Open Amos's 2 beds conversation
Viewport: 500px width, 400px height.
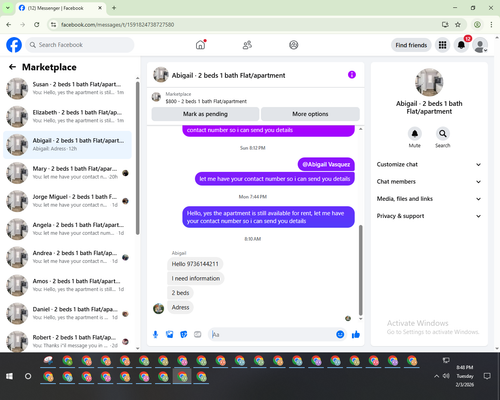pyautogui.click(x=67, y=285)
